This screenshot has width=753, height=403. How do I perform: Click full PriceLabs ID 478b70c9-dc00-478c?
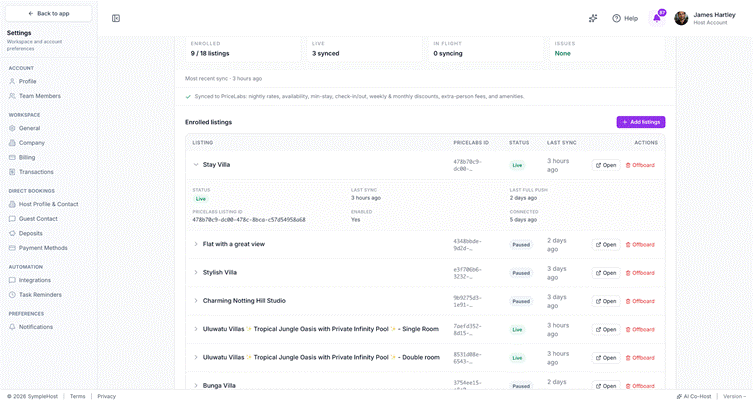(x=249, y=220)
